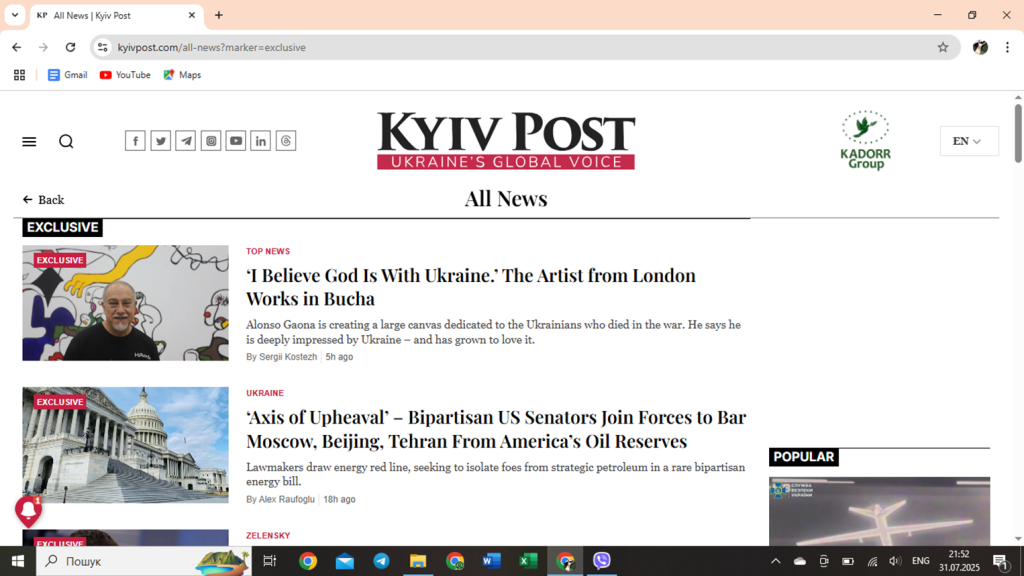The width and height of the screenshot is (1024, 576).
Task: Open the OneDrive cloud tray icon
Action: (x=800, y=561)
